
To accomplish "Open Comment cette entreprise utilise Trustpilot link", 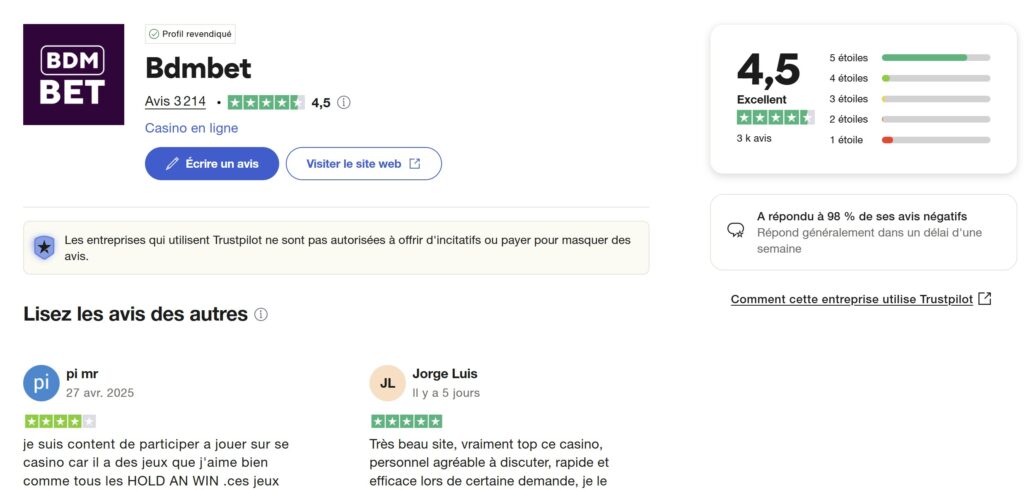I will (x=852, y=299).
